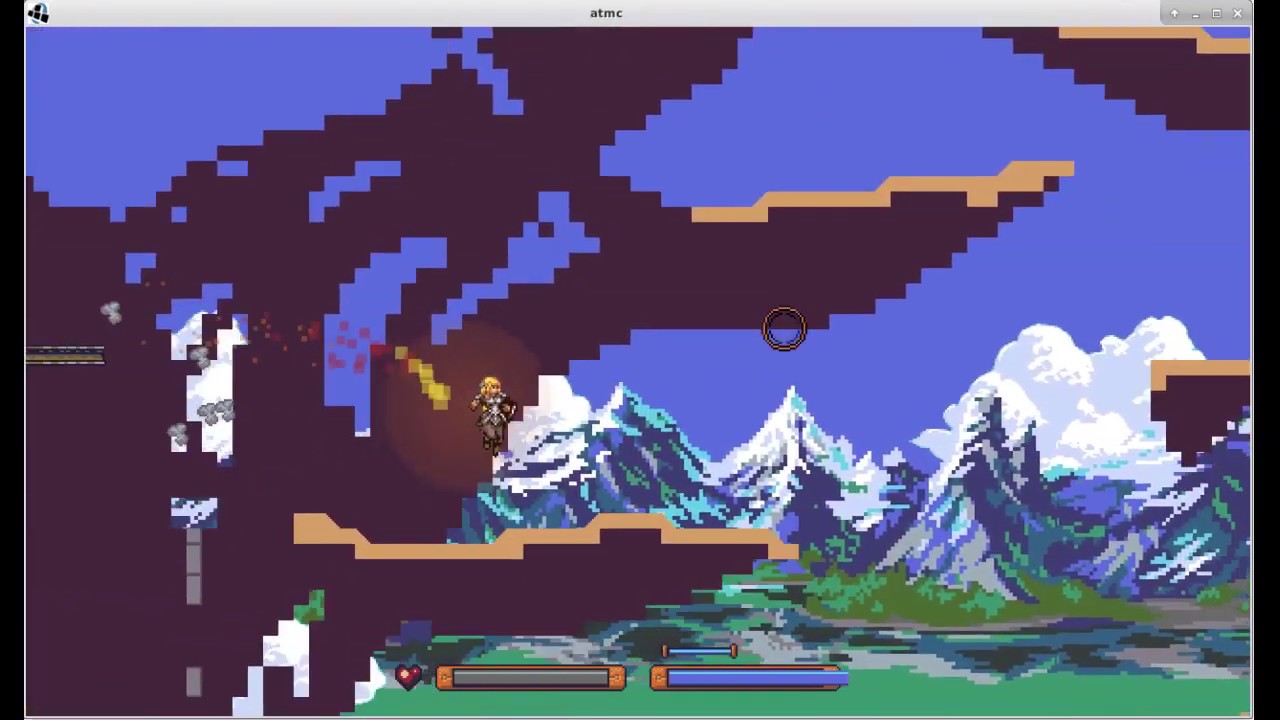Click the atmc app icon in the title bar
This screenshot has width=1280, height=720.
click(38, 13)
